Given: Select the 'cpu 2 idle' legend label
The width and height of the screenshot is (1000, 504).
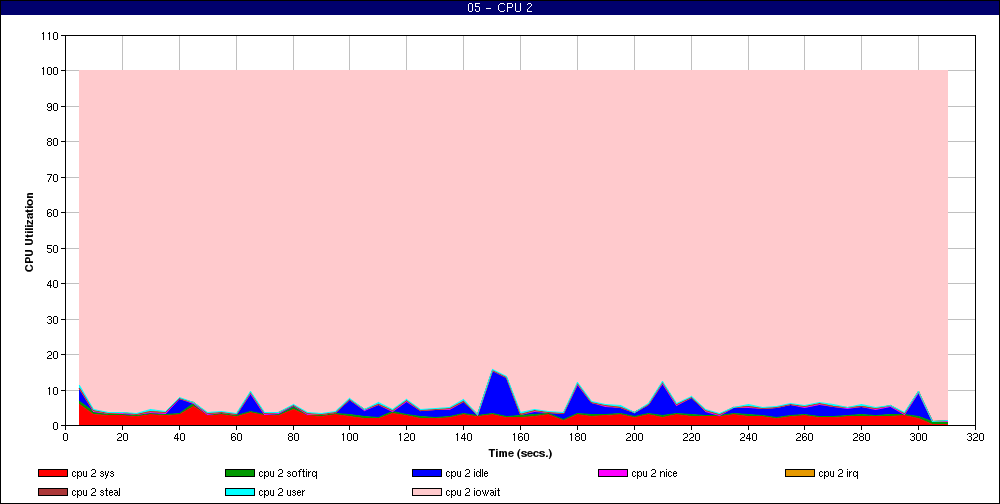Looking at the screenshot, I should click(467, 473).
